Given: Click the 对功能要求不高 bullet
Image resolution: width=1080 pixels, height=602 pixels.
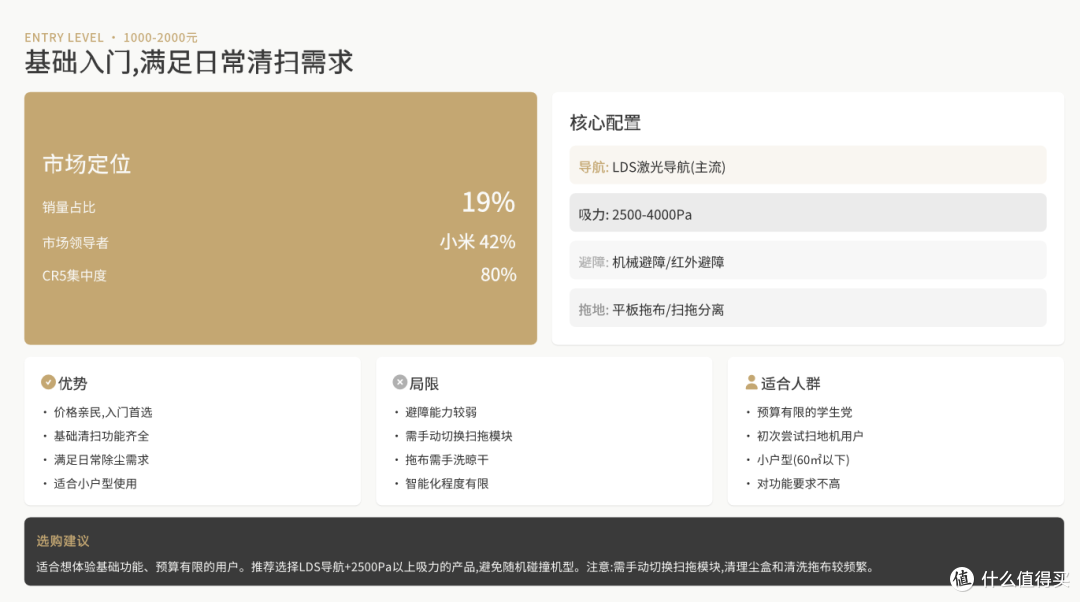Looking at the screenshot, I should (x=798, y=484).
